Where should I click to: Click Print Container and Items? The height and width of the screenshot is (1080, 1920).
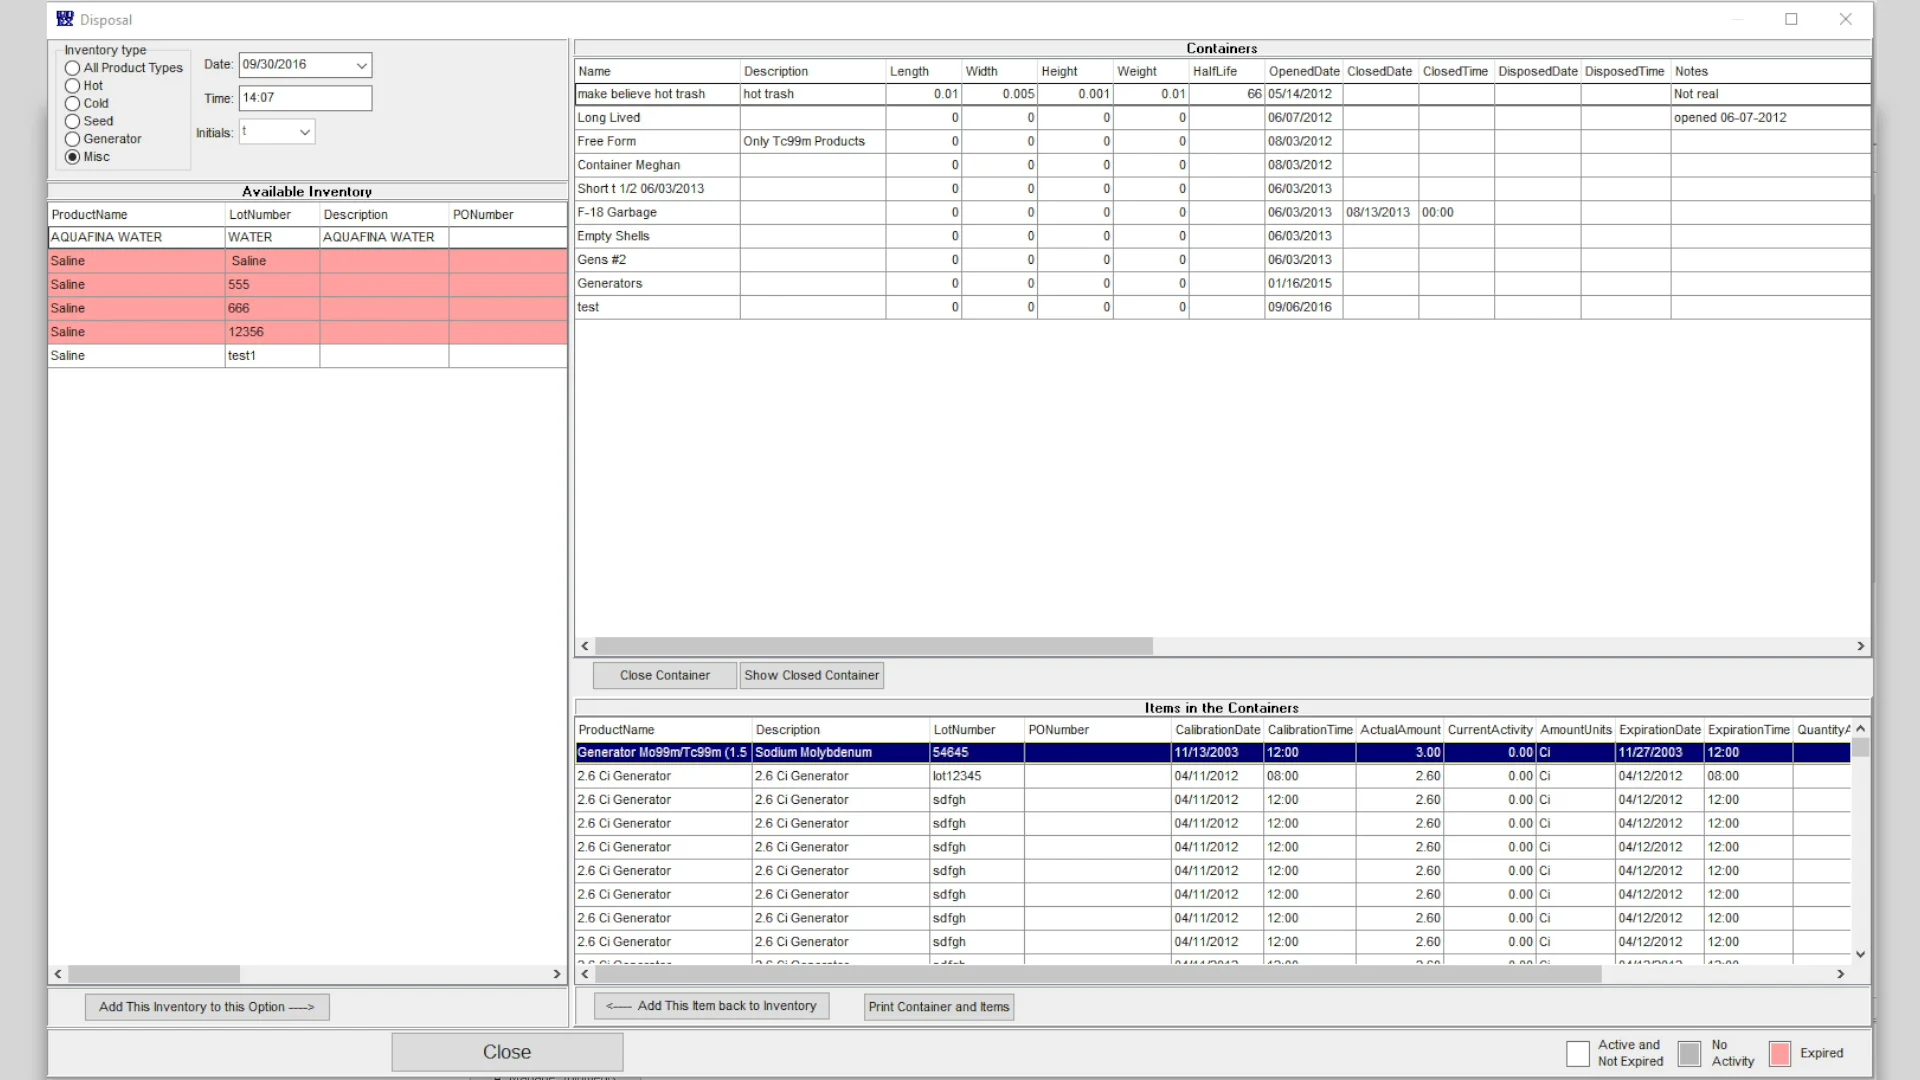pos(938,1007)
